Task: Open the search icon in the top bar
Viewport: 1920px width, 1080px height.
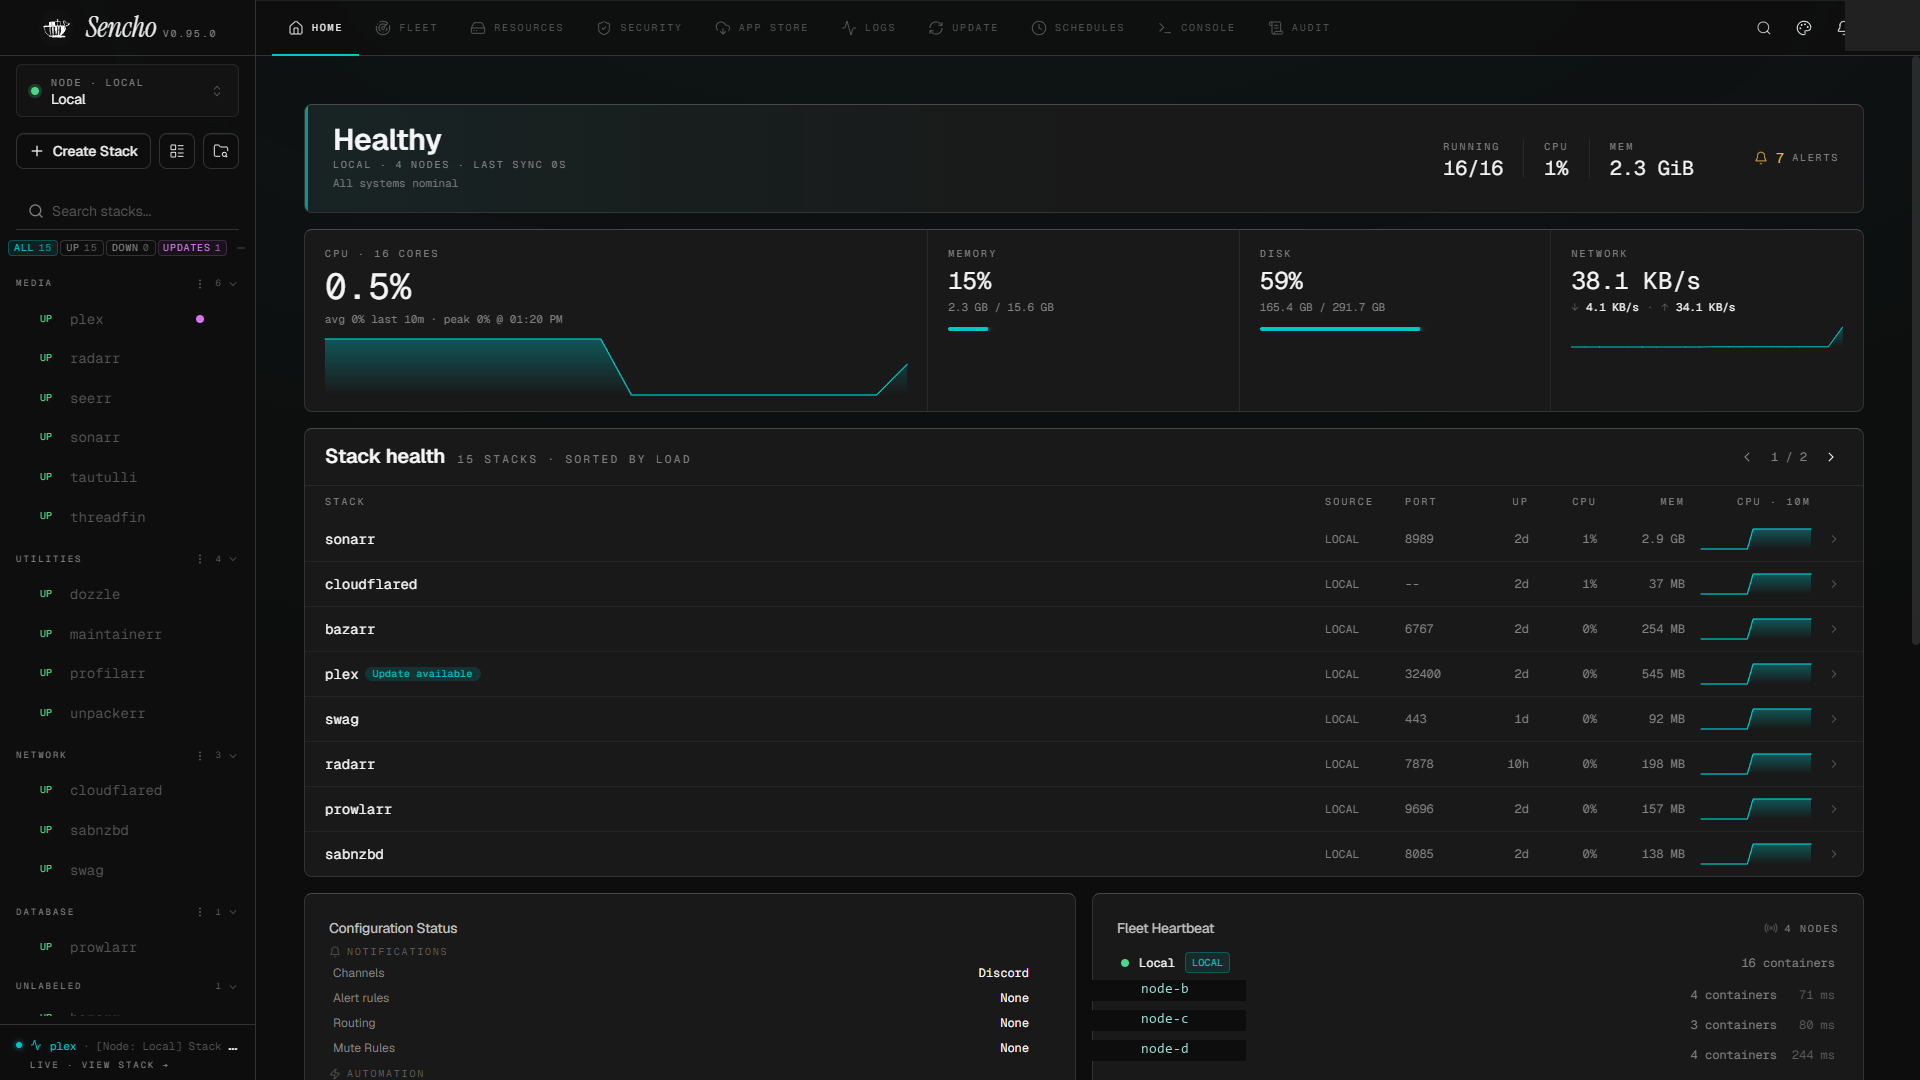Action: [x=1764, y=28]
